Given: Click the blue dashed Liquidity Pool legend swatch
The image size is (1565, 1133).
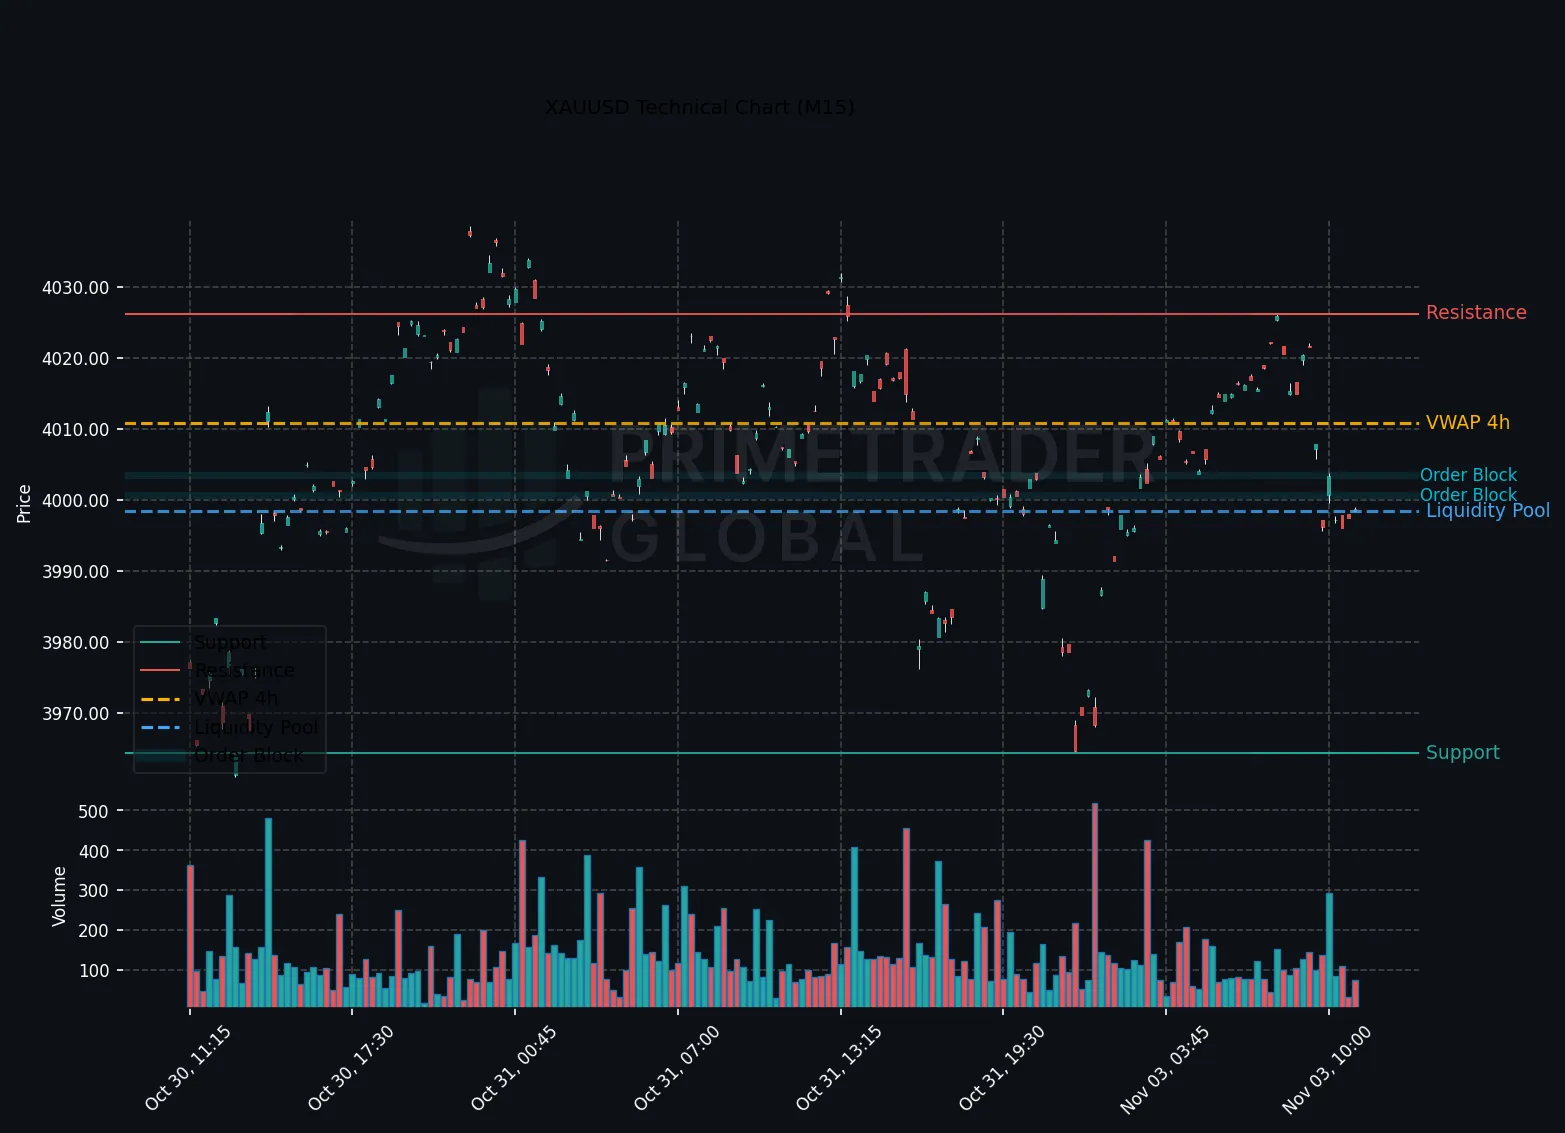Looking at the screenshot, I should tap(161, 727).
